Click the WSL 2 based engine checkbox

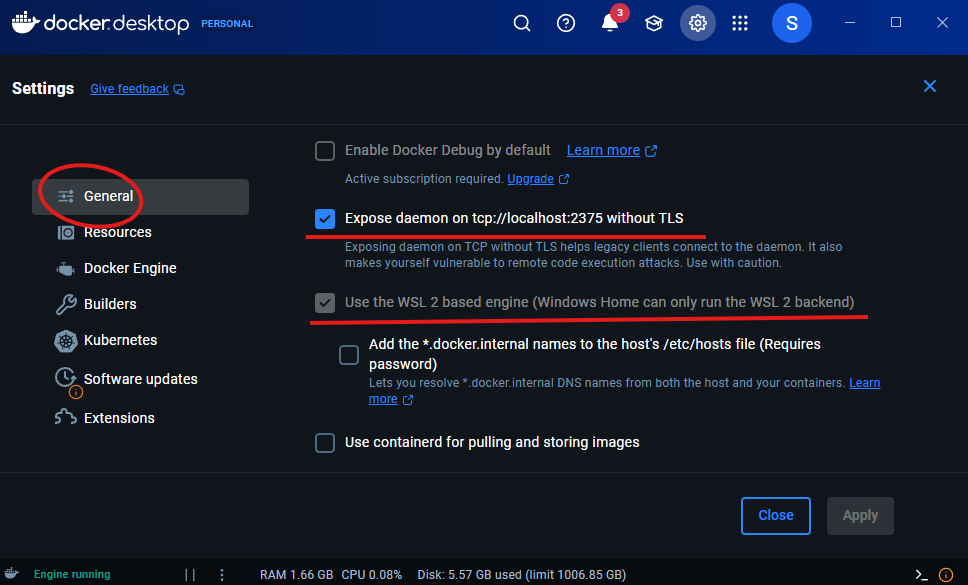(325, 302)
